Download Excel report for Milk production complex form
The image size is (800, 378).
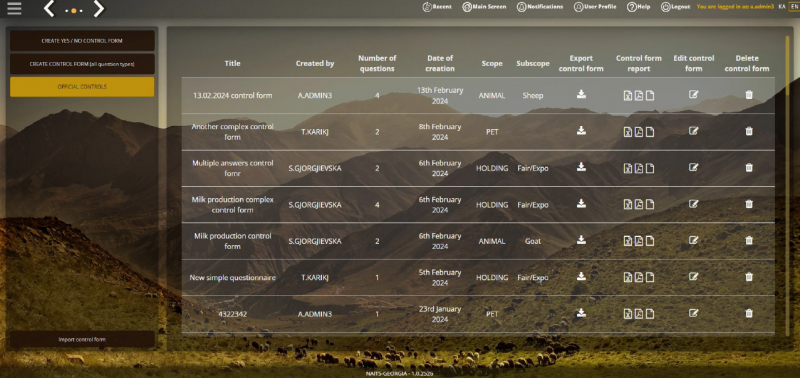pyautogui.click(x=628, y=205)
